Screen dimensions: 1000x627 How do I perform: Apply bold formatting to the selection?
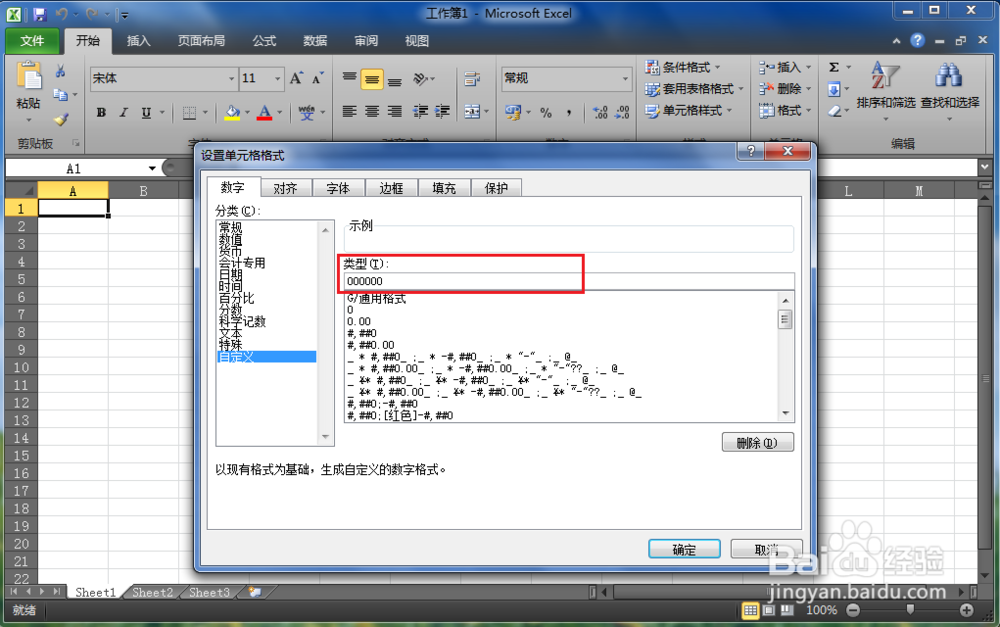point(100,113)
